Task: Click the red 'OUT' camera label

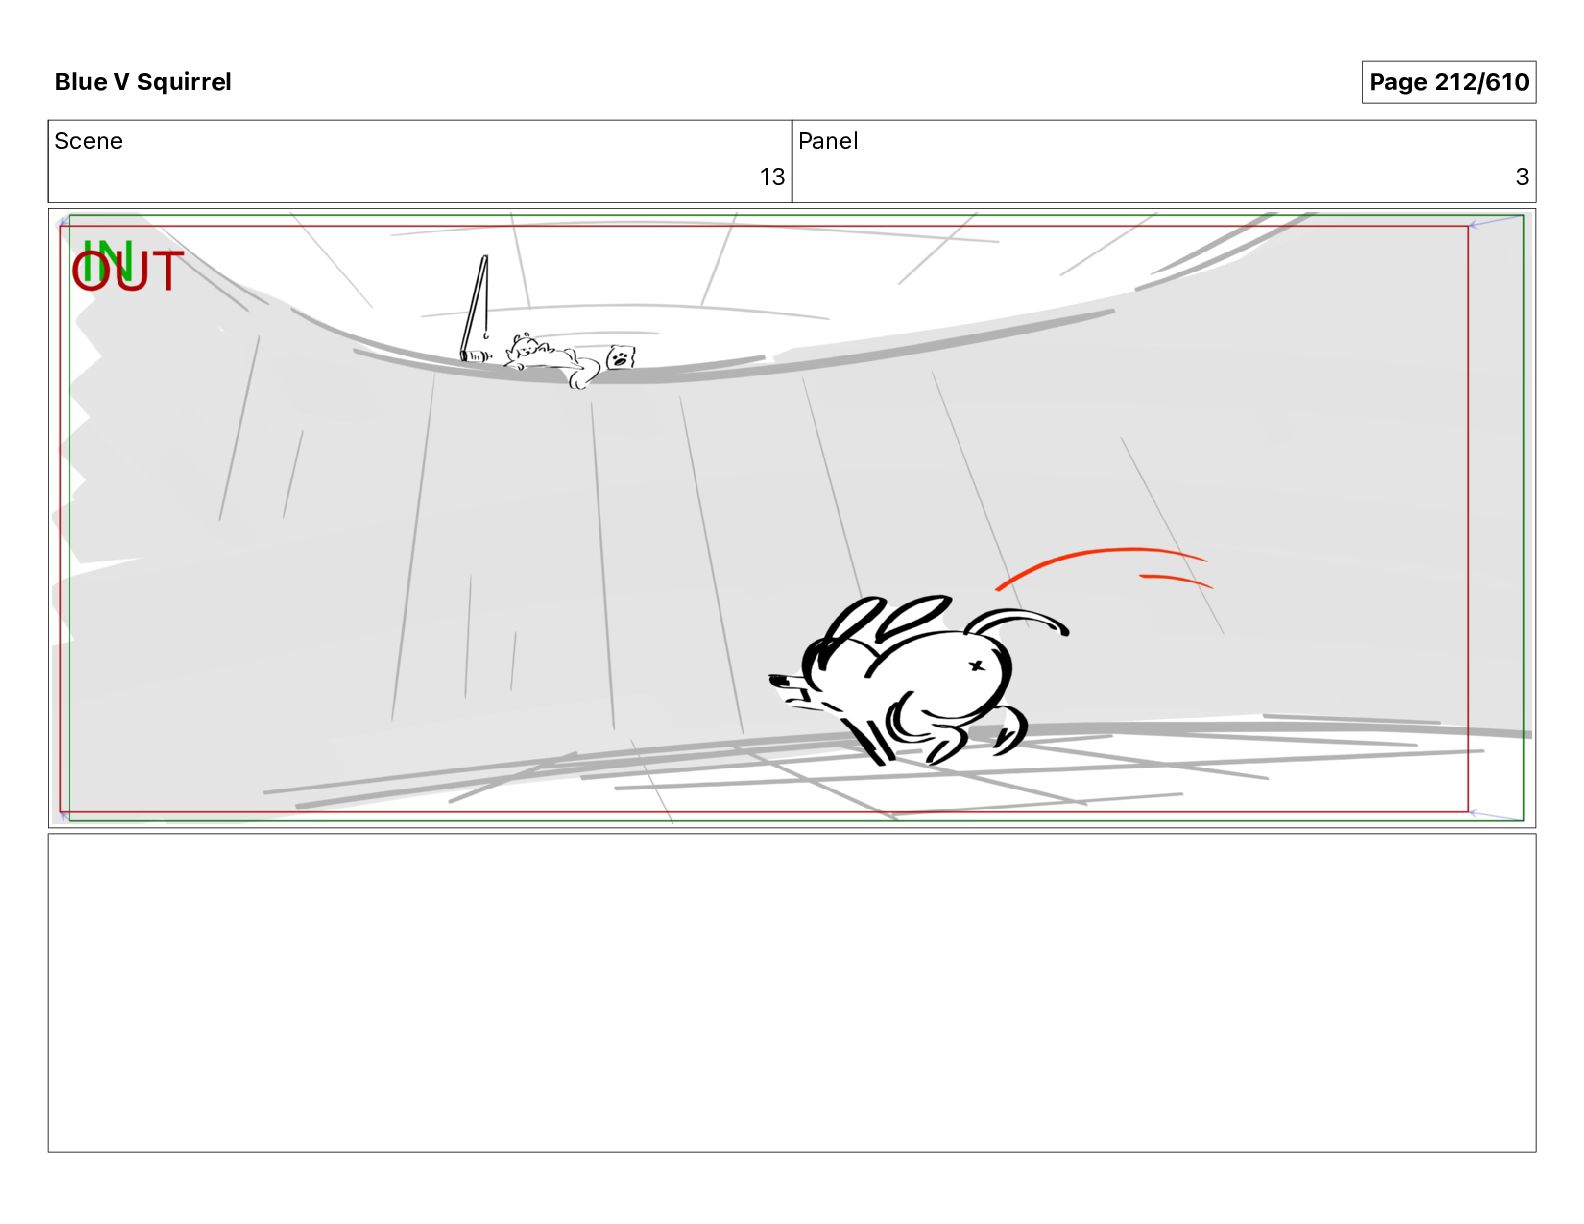Action: coord(127,272)
